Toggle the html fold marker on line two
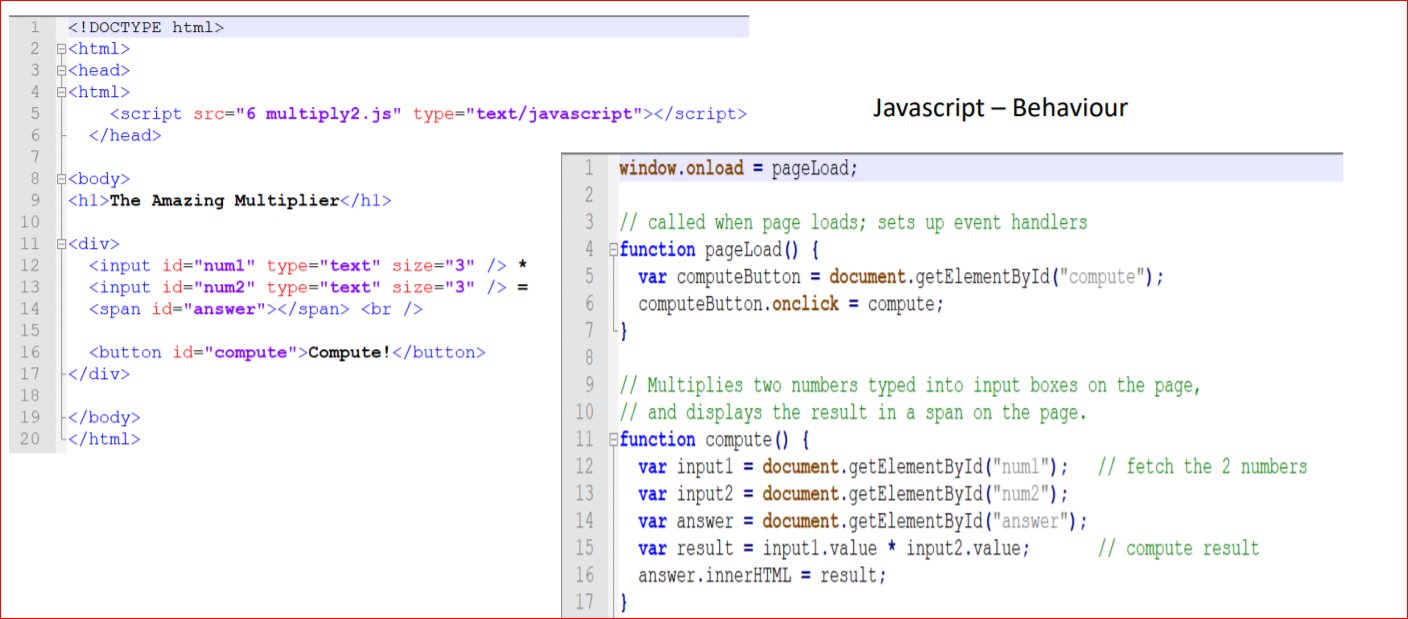Image resolution: width=1408 pixels, height=619 pixels. pyautogui.click(x=60, y=48)
